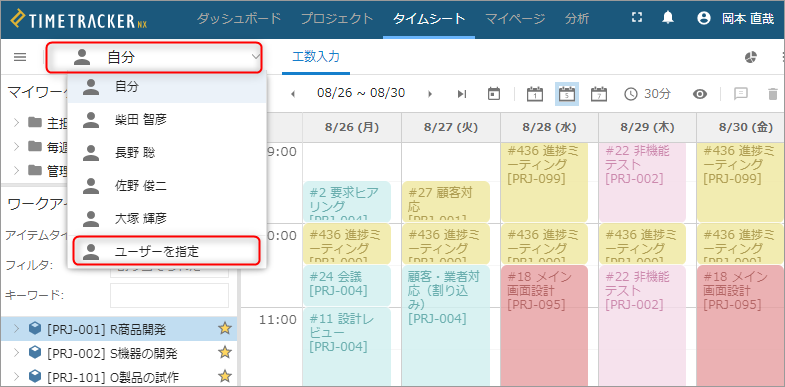Image resolution: width=785 pixels, height=387 pixels.
Task: Select #11 設計レビュー entry on Monday
Action: coord(347,346)
